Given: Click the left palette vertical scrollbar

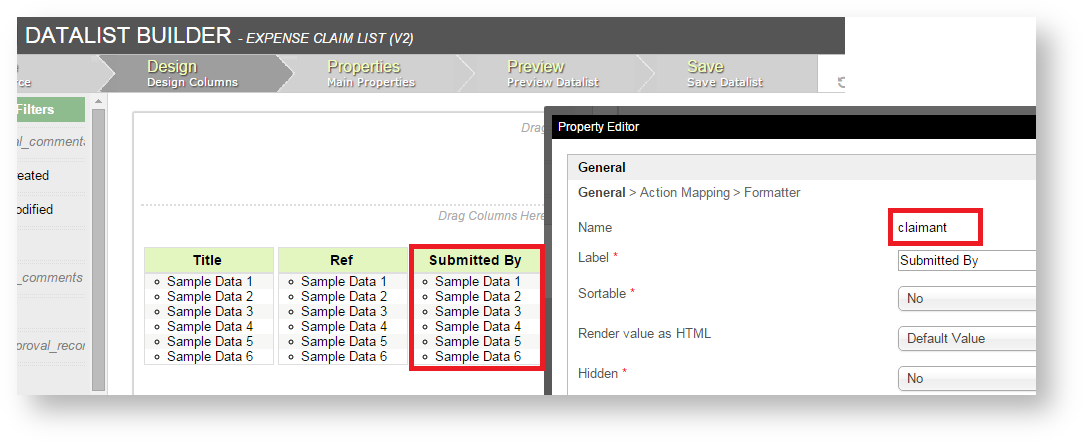Looking at the screenshot, I should [x=98, y=240].
